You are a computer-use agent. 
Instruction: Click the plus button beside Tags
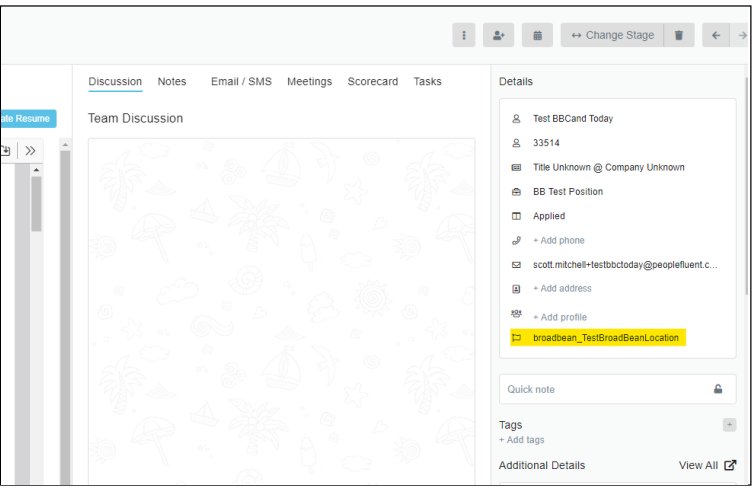(x=729, y=425)
